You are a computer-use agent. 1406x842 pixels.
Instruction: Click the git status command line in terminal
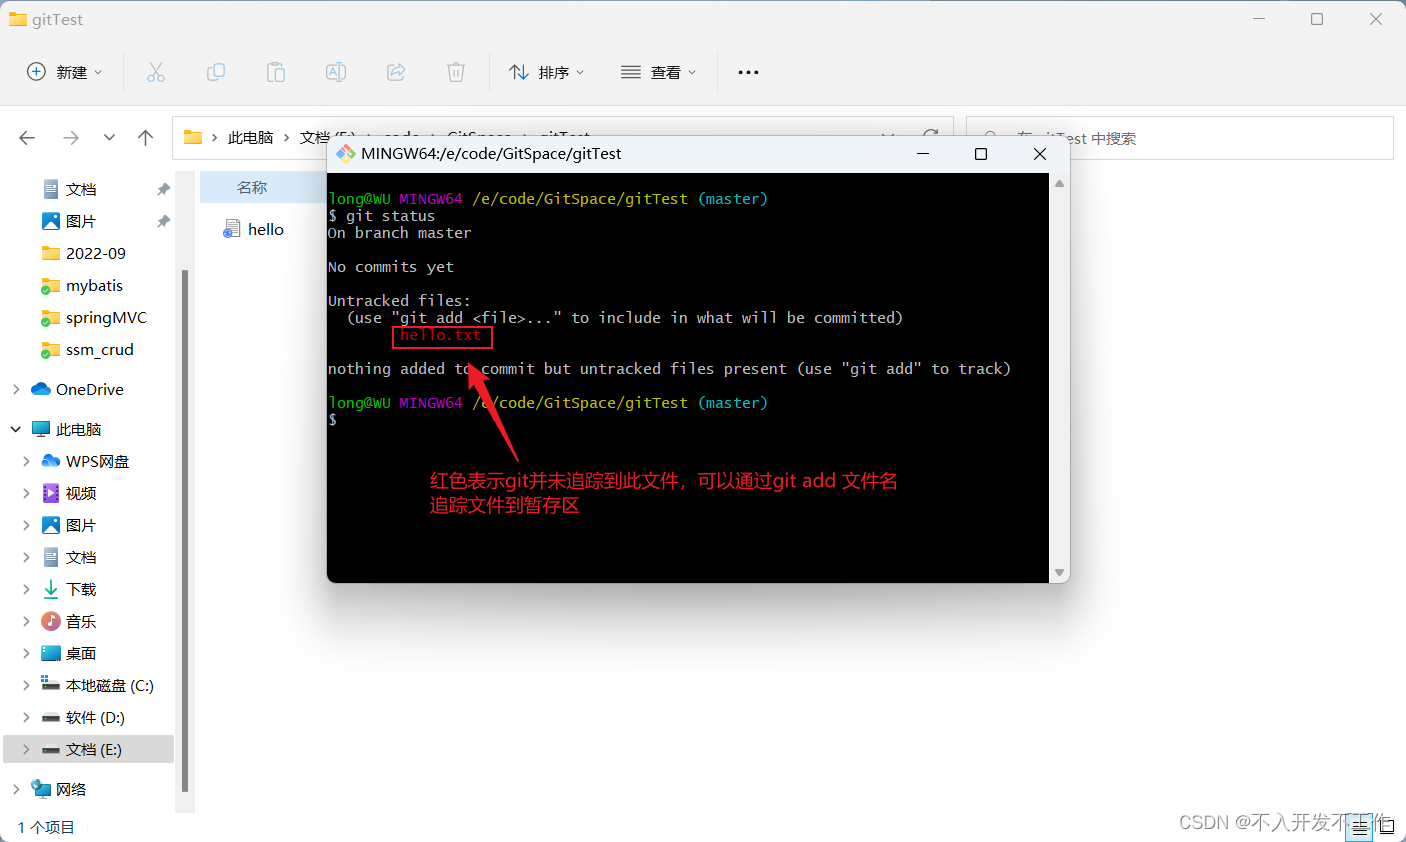382,215
